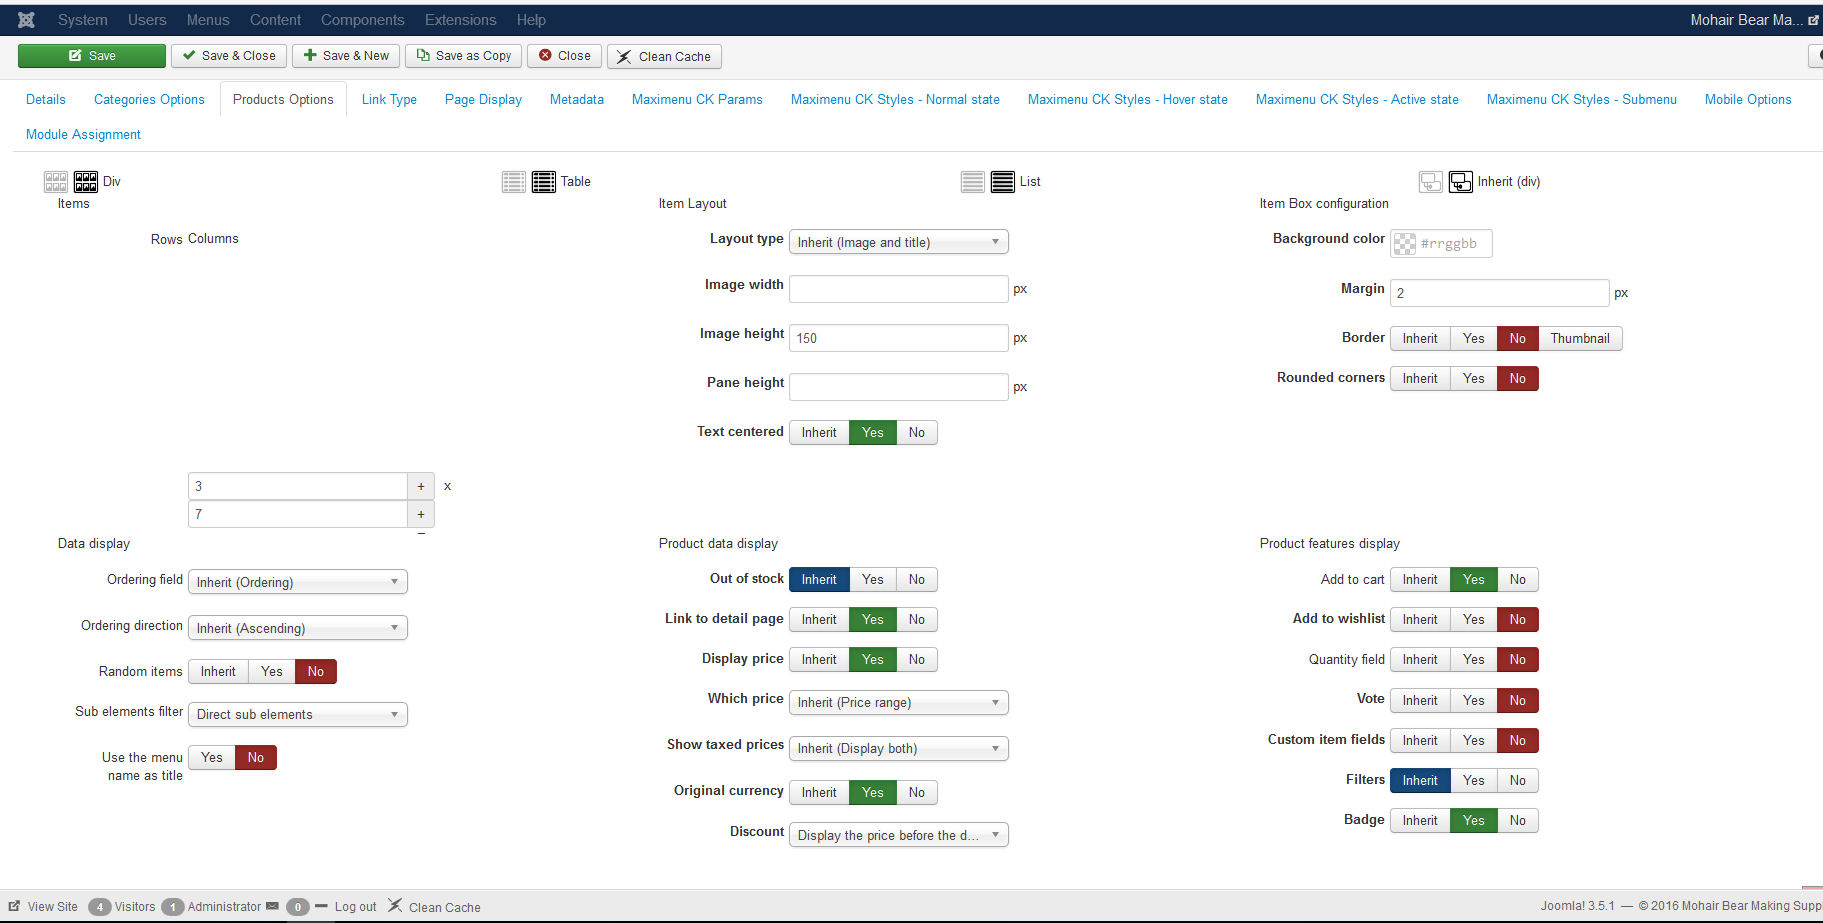The height and width of the screenshot is (923, 1823).
Task: Open the Maximenu CK Params tab
Action: [x=697, y=99]
